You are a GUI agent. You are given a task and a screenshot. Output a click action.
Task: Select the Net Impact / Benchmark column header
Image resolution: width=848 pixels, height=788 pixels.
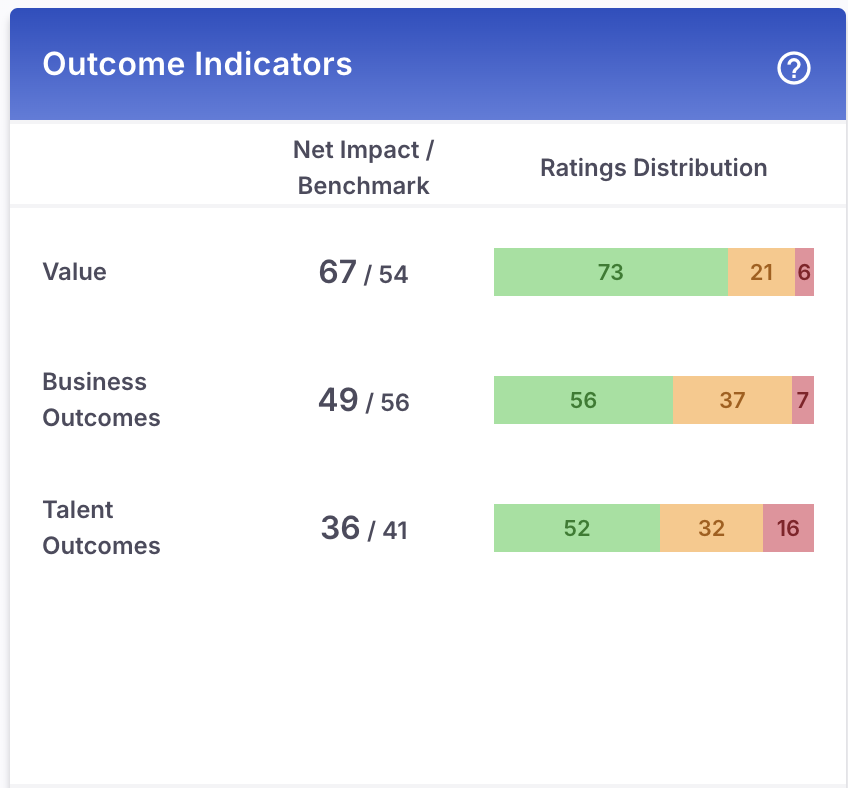pyautogui.click(x=364, y=167)
